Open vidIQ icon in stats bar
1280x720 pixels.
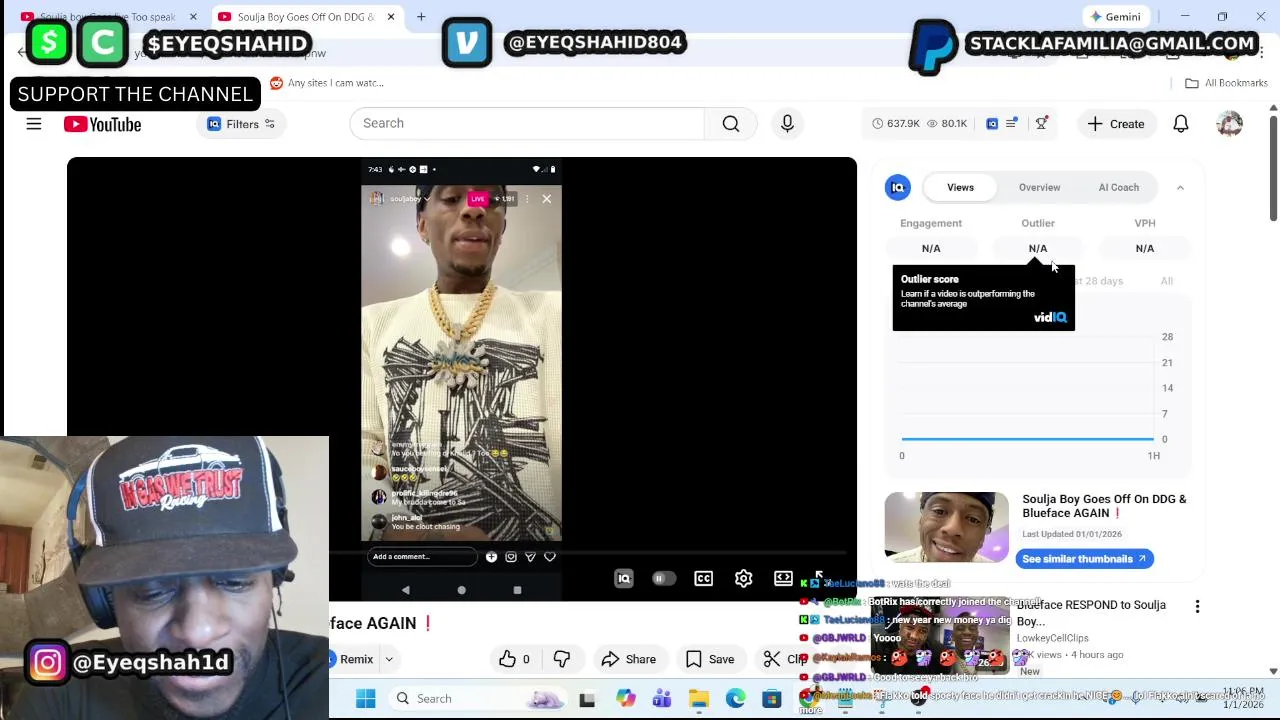[992, 124]
